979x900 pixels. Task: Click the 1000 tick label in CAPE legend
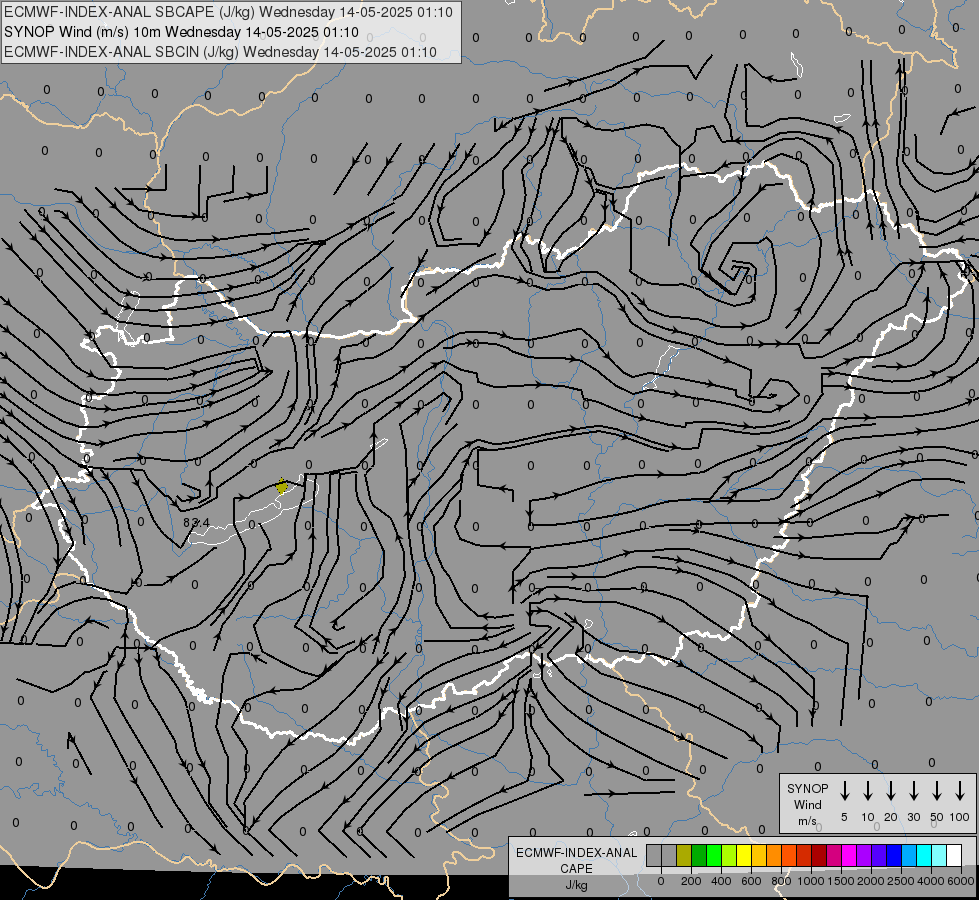pos(811,881)
